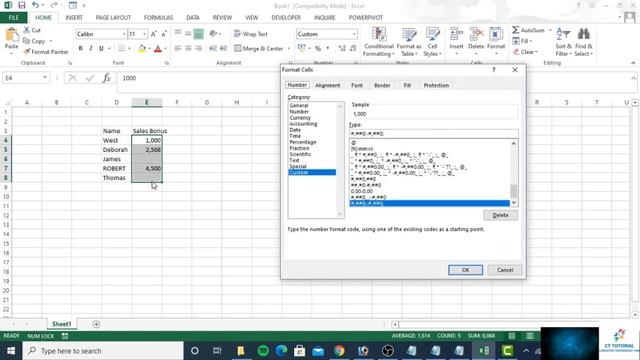Toggle align left in ribbon
This screenshot has height=360, width=640.
coord(178,48)
